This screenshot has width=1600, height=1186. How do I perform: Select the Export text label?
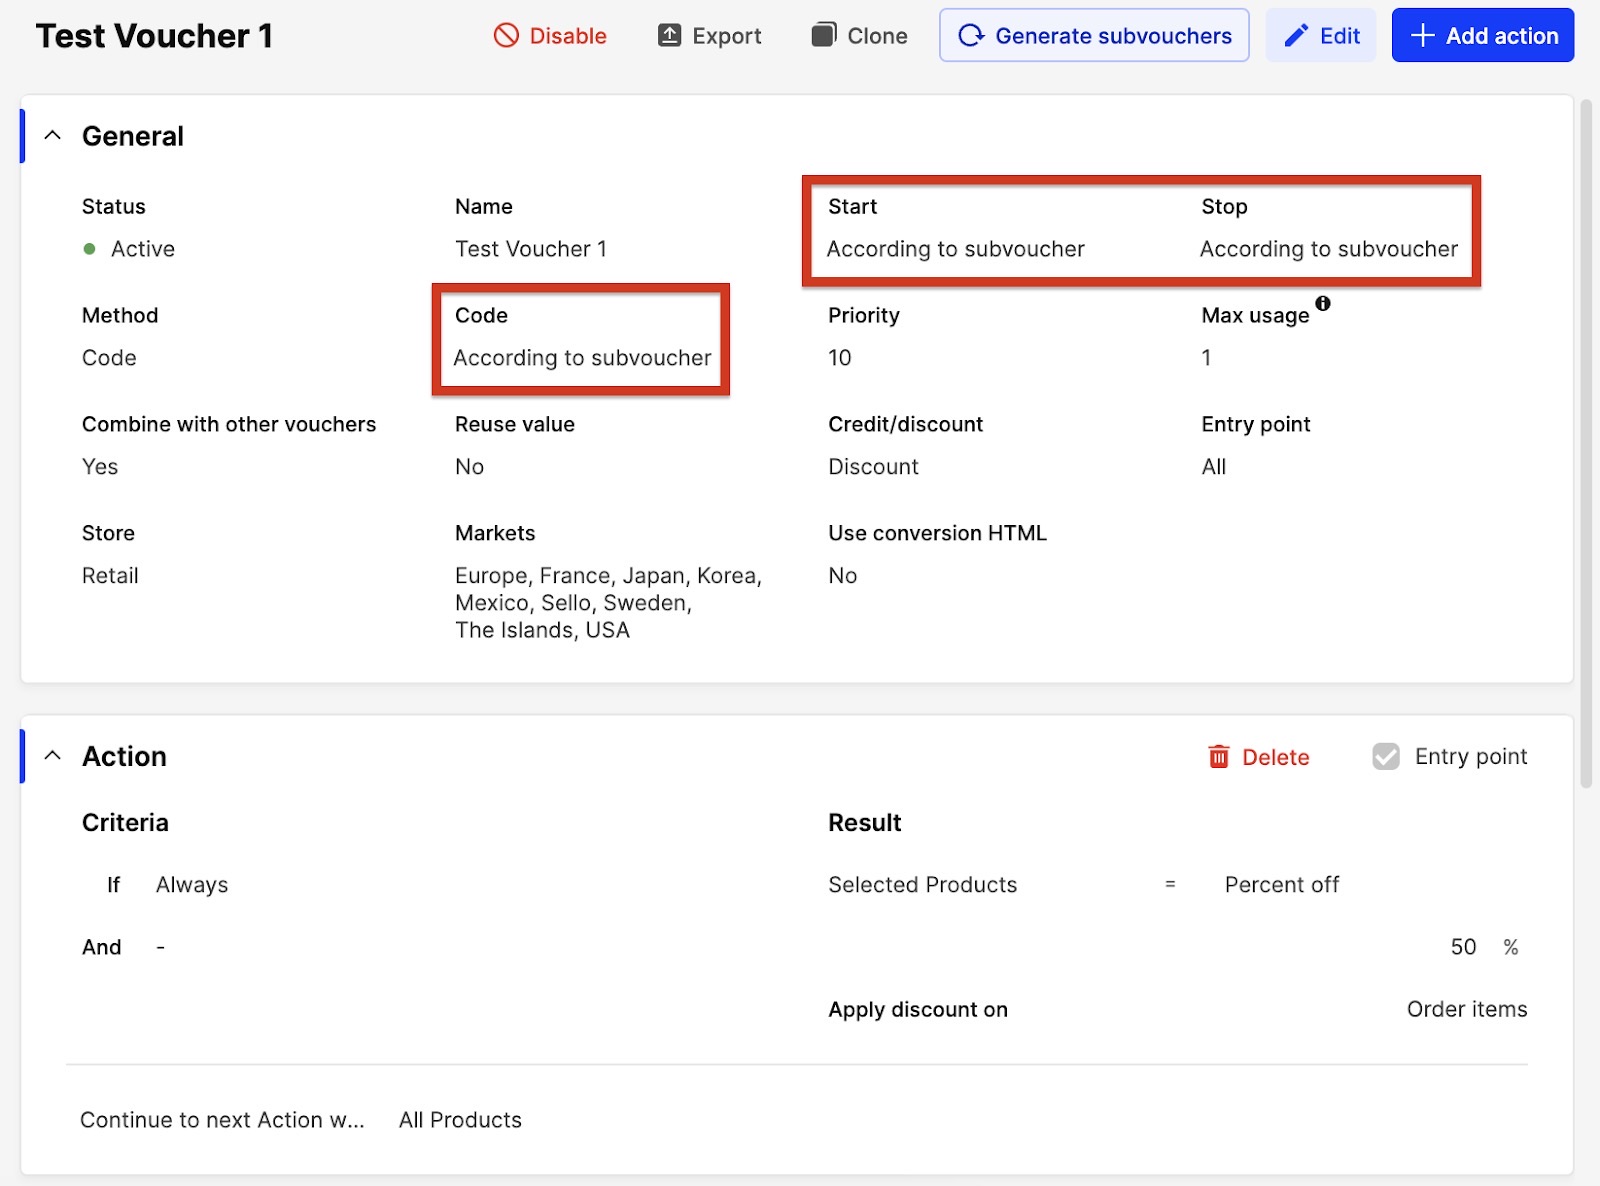point(726,36)
